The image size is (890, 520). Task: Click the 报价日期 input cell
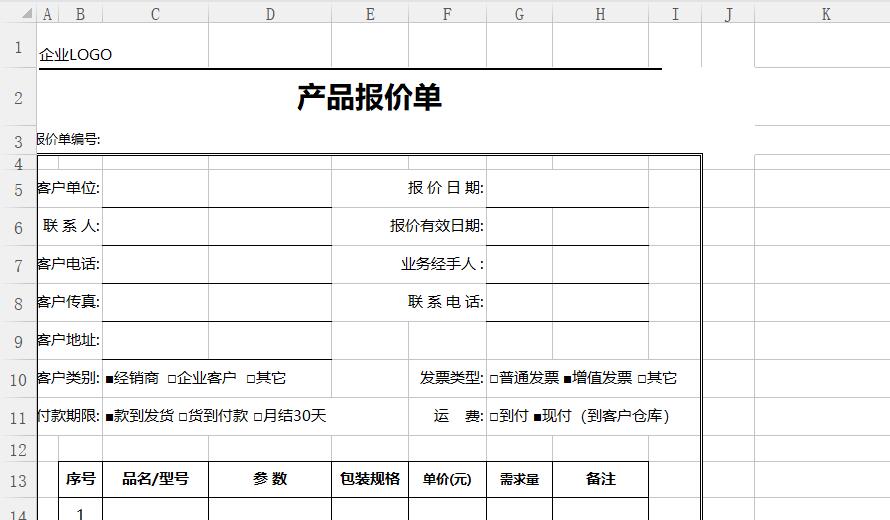click(x=568, y=188)
